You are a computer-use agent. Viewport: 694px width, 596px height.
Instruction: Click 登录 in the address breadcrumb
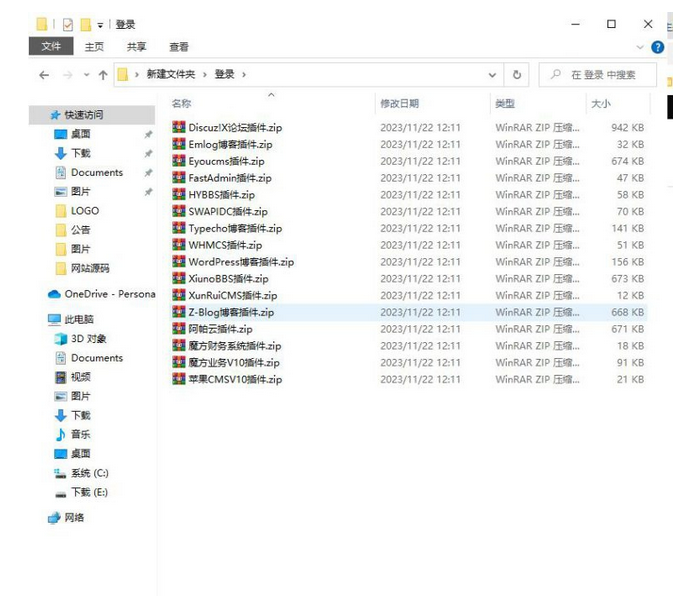tap(224, 74)
